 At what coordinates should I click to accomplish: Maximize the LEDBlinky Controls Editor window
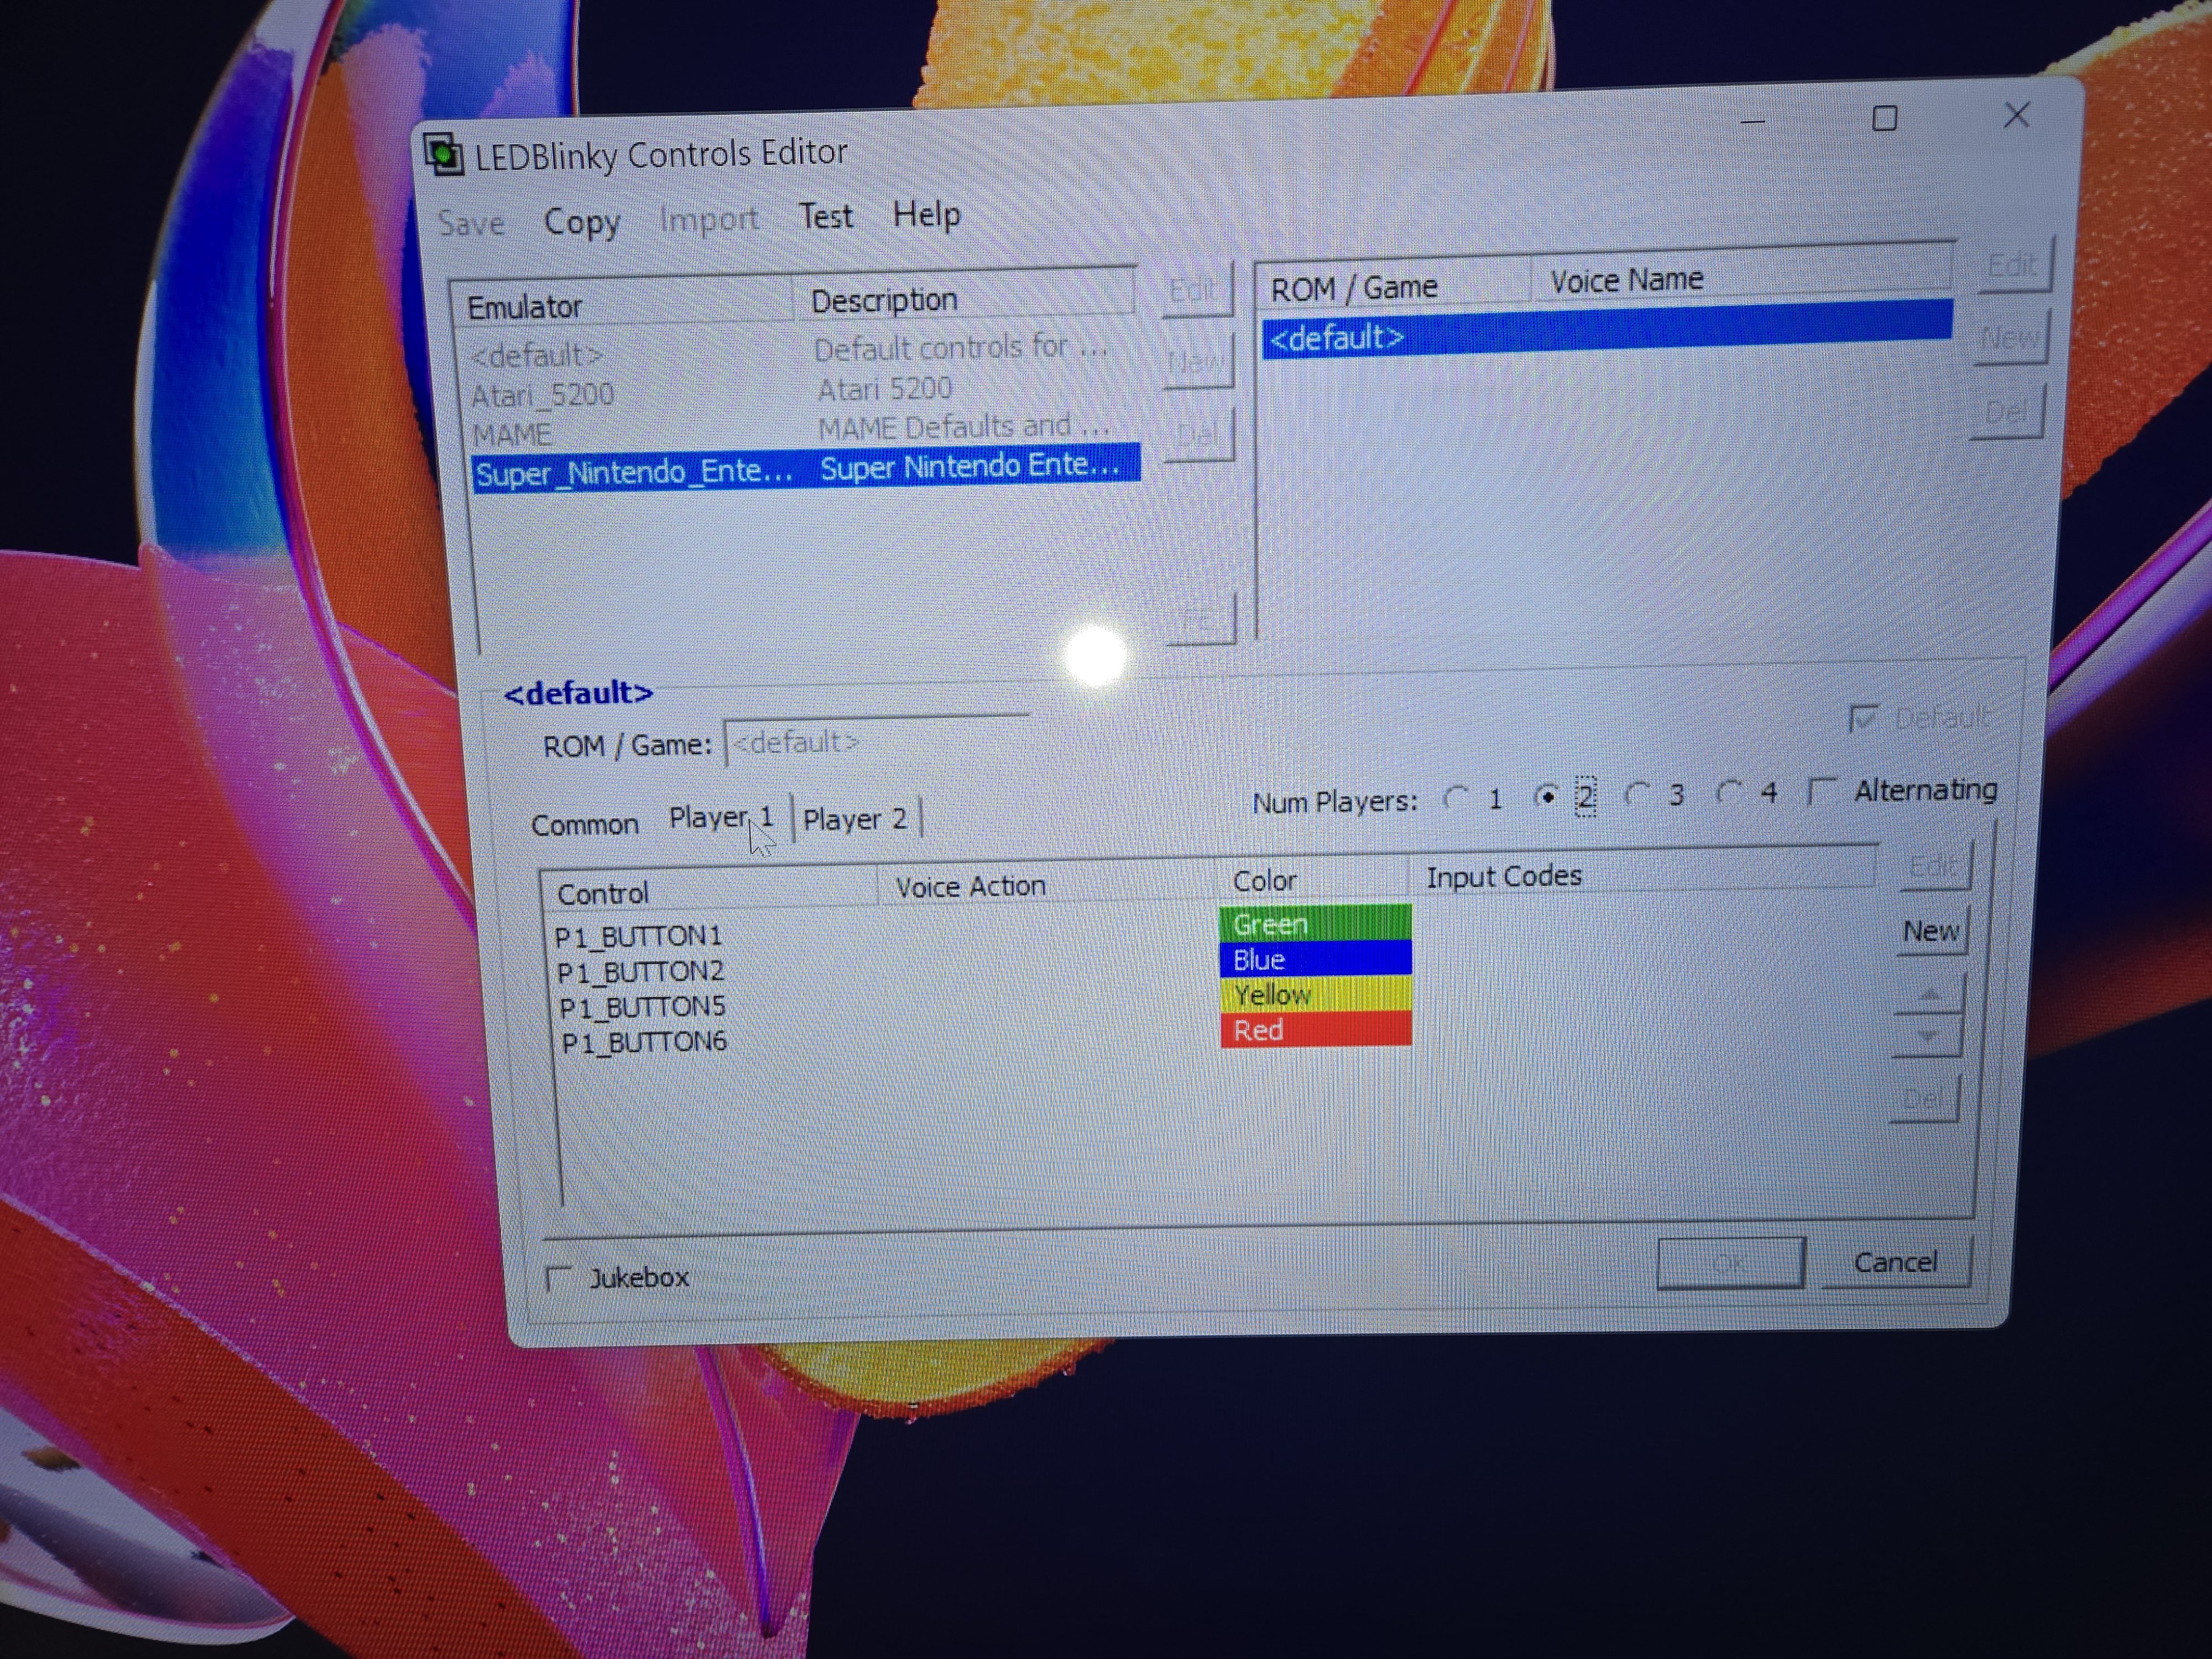pos(1884,118)
